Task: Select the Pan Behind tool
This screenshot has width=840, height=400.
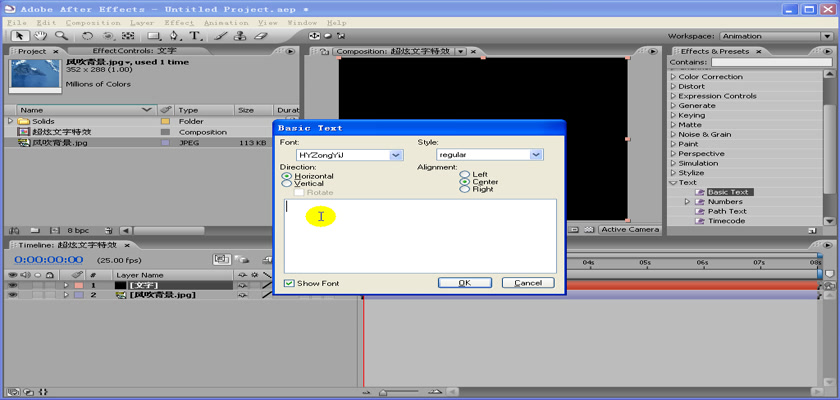Action: [x=128, y=36]
